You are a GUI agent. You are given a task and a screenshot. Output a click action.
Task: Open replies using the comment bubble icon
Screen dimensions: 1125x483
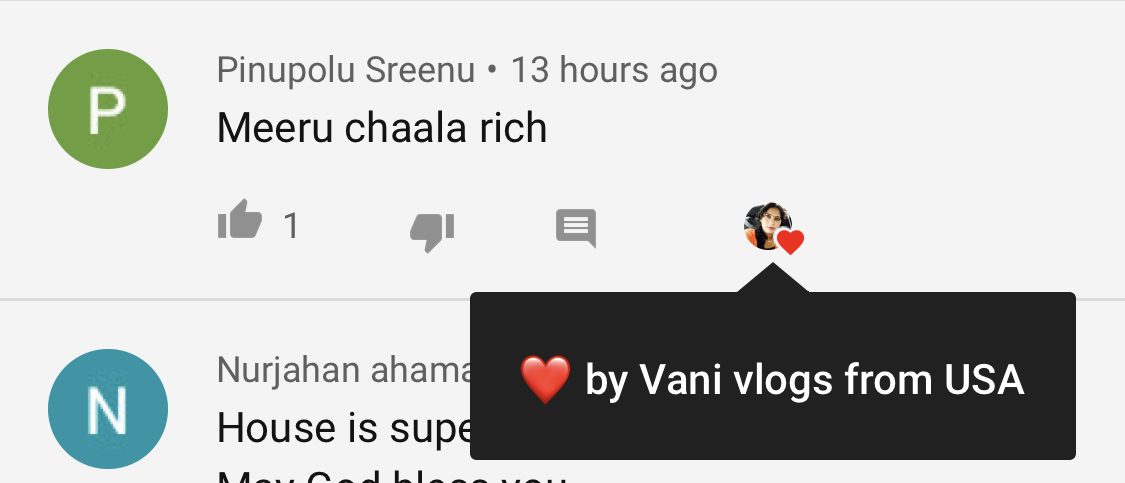[576, 229]
